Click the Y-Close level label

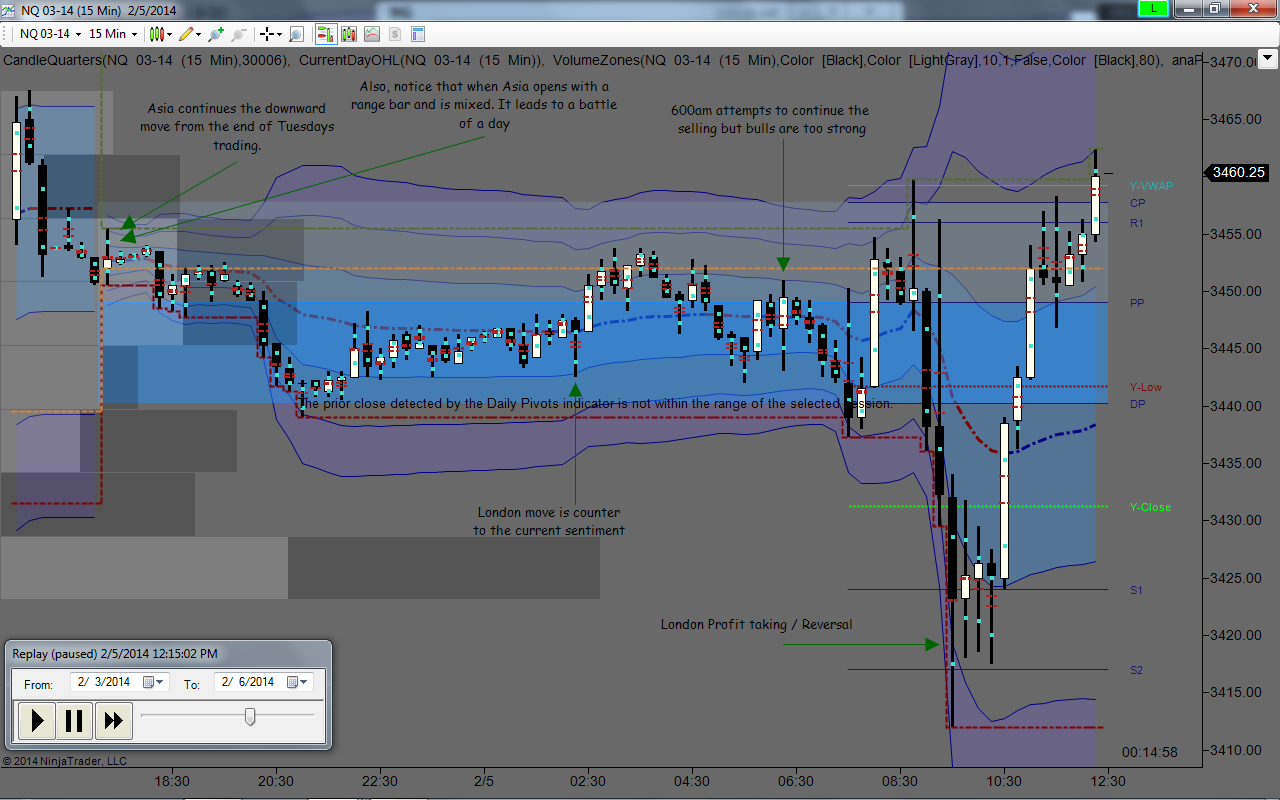coord(1150,507)
